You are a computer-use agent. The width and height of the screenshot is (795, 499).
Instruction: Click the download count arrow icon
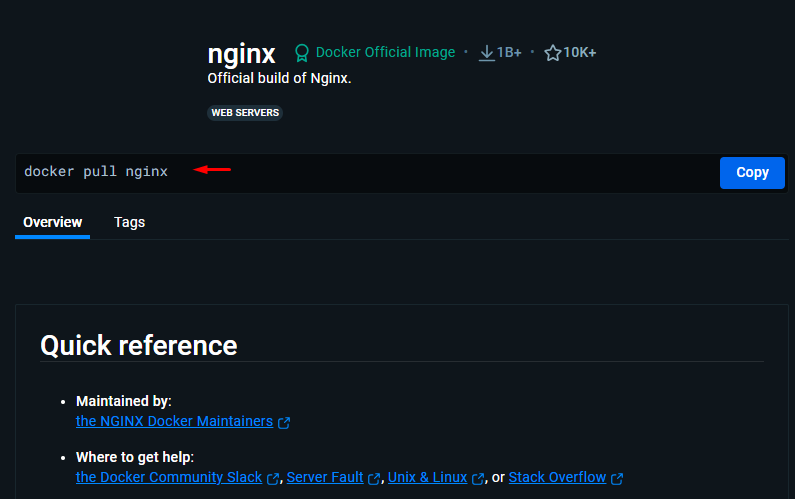pos(487,53)
